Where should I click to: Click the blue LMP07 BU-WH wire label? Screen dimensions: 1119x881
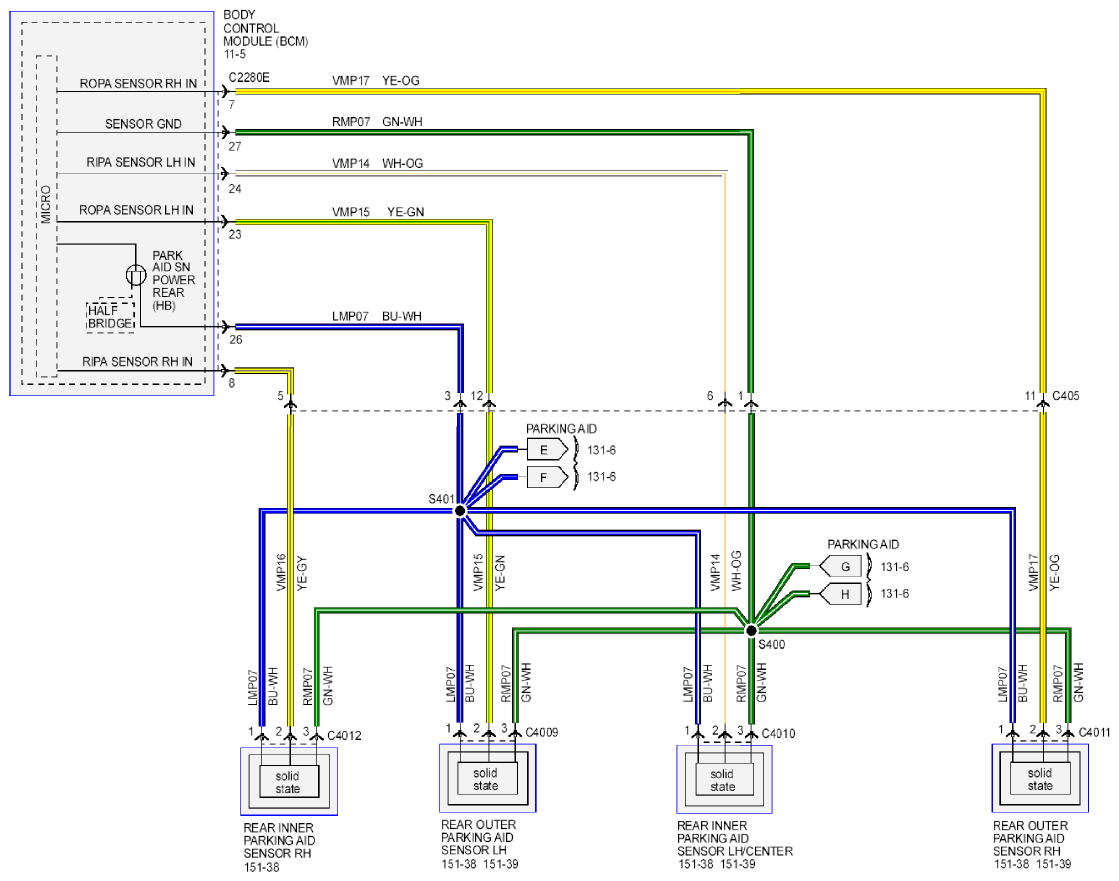377,316
